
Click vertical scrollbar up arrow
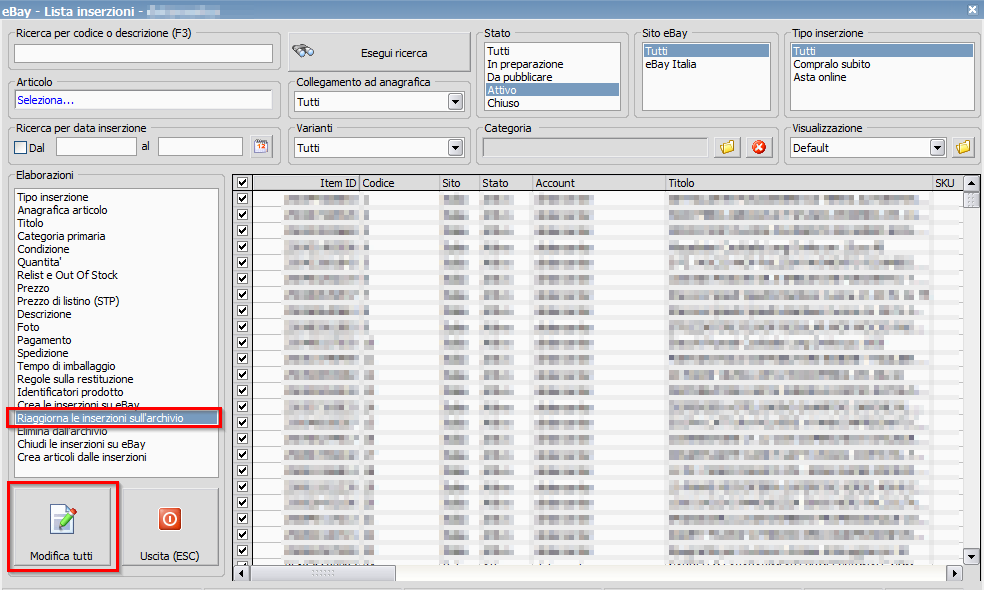[971, 183]
